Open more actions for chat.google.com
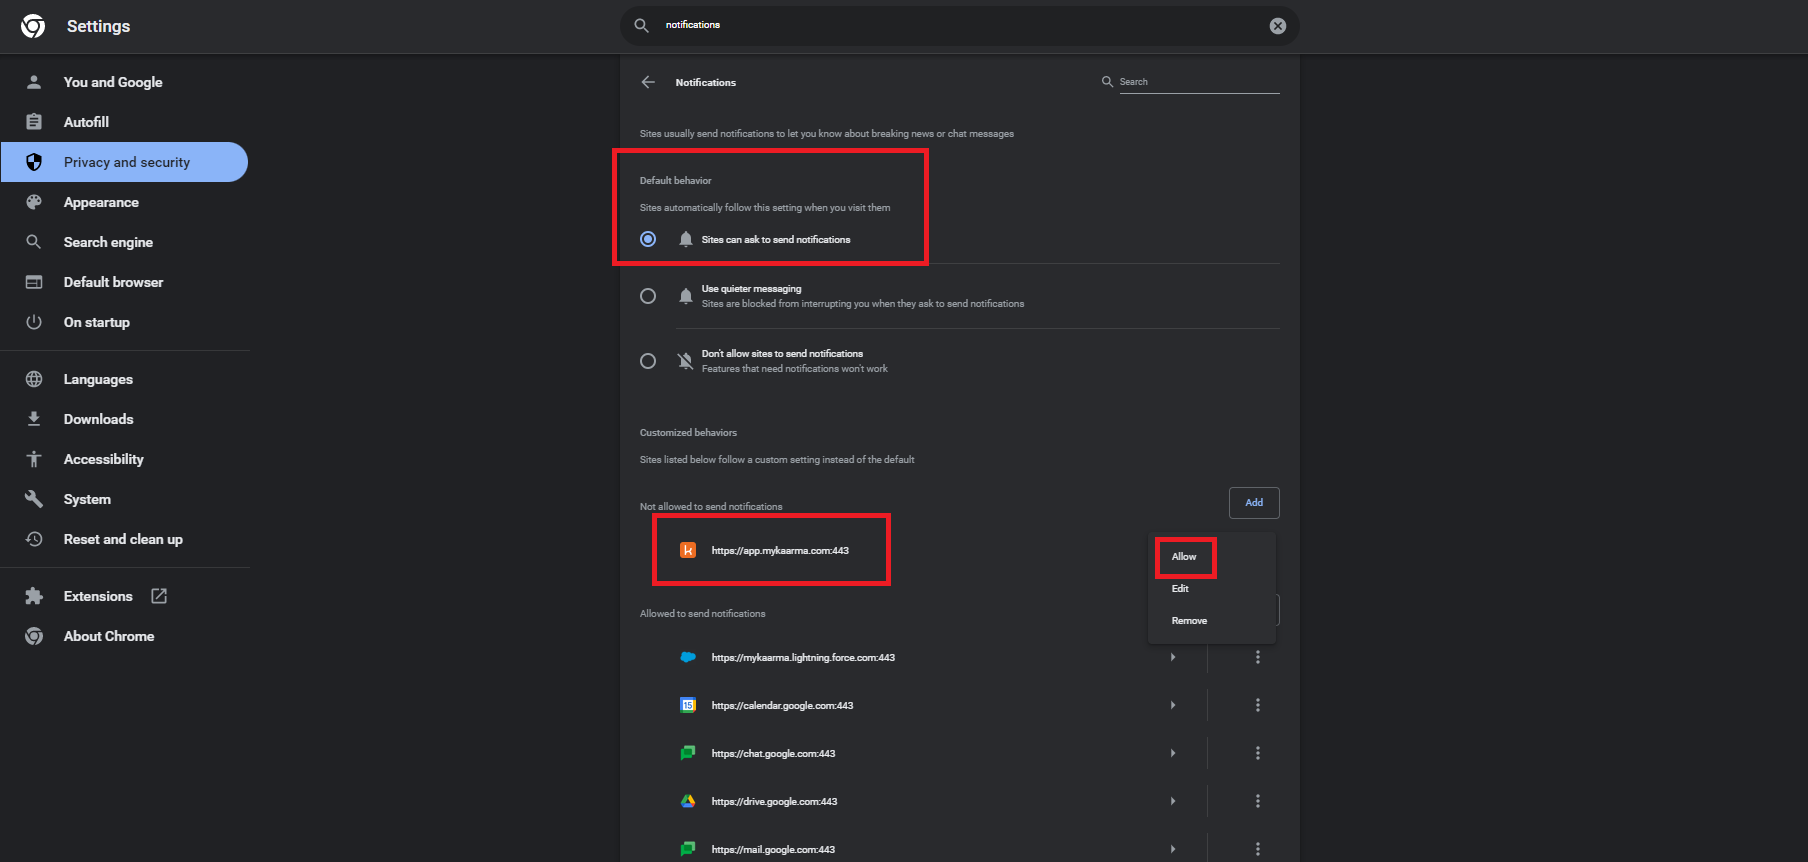This screenshot has height=862, width=1808. click(1257, 753)
